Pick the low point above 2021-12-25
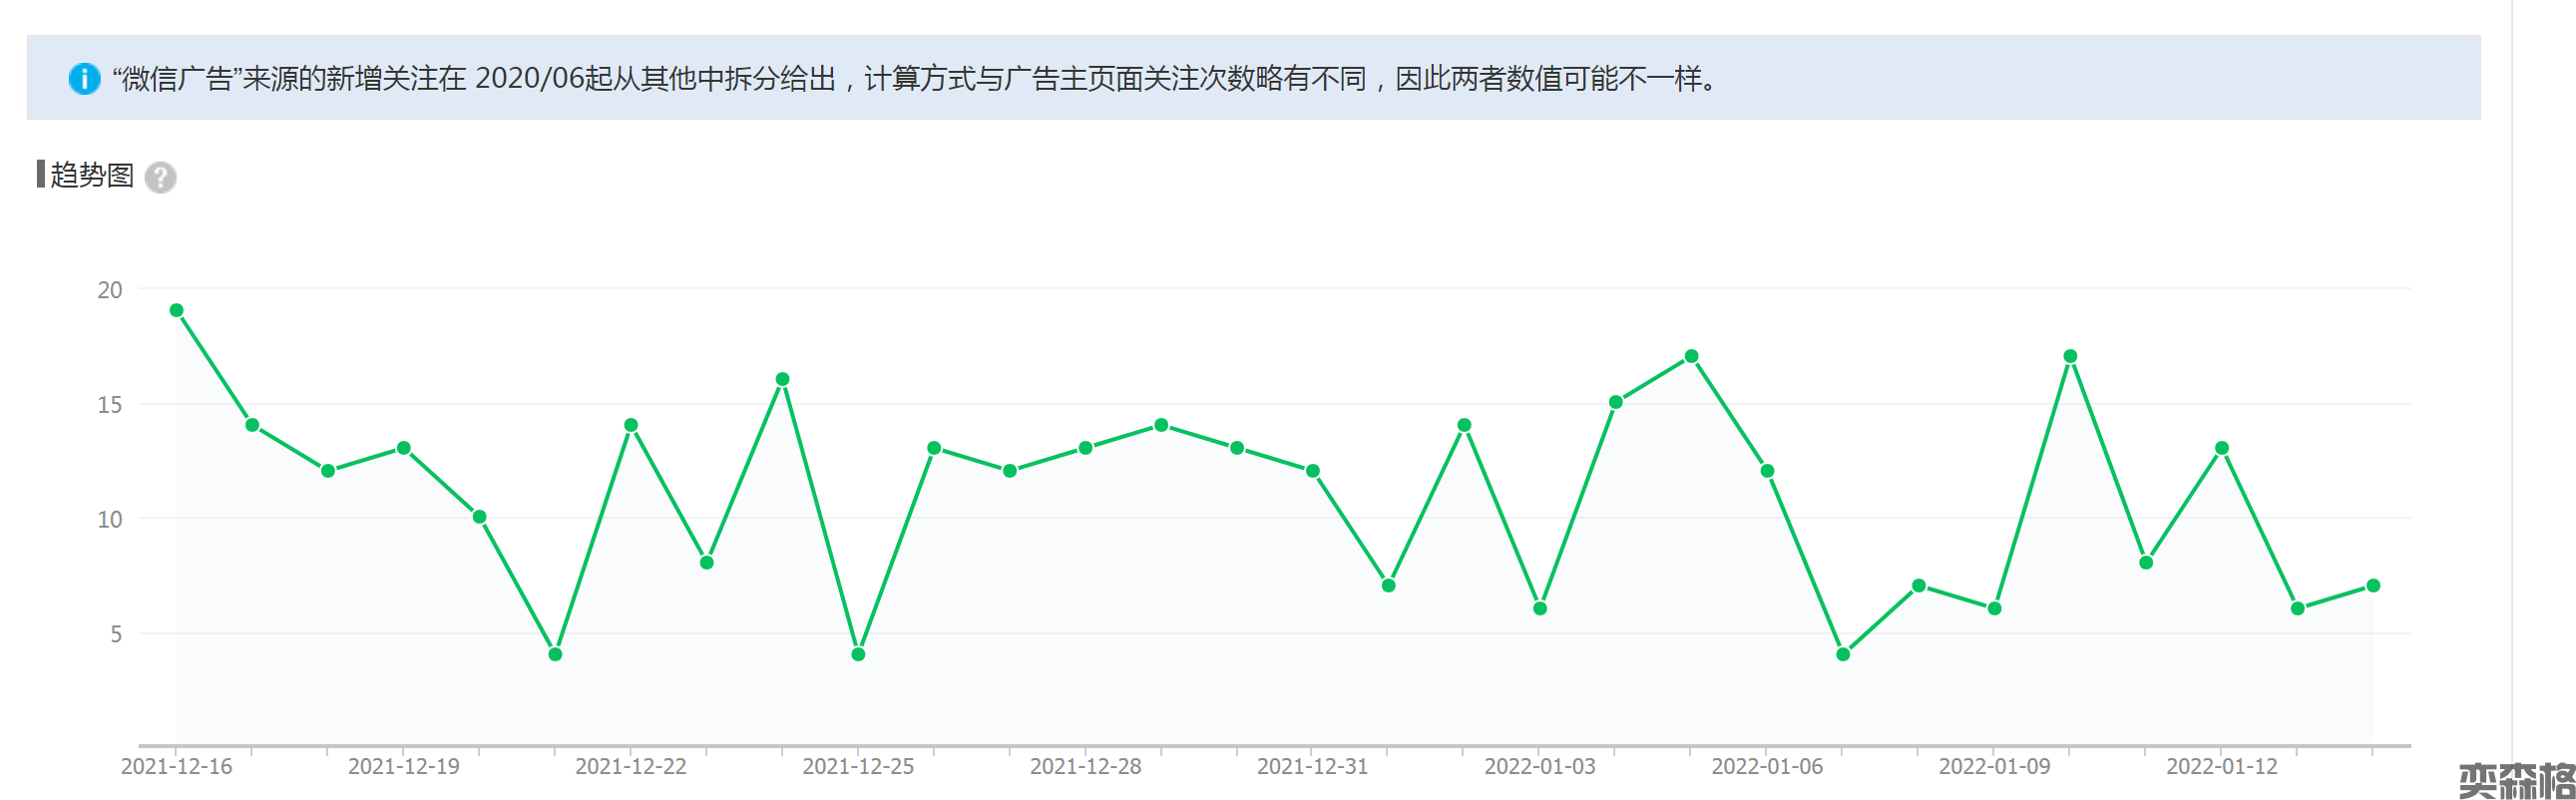This screenshot has height=800, width=2576. coord(858,654)
